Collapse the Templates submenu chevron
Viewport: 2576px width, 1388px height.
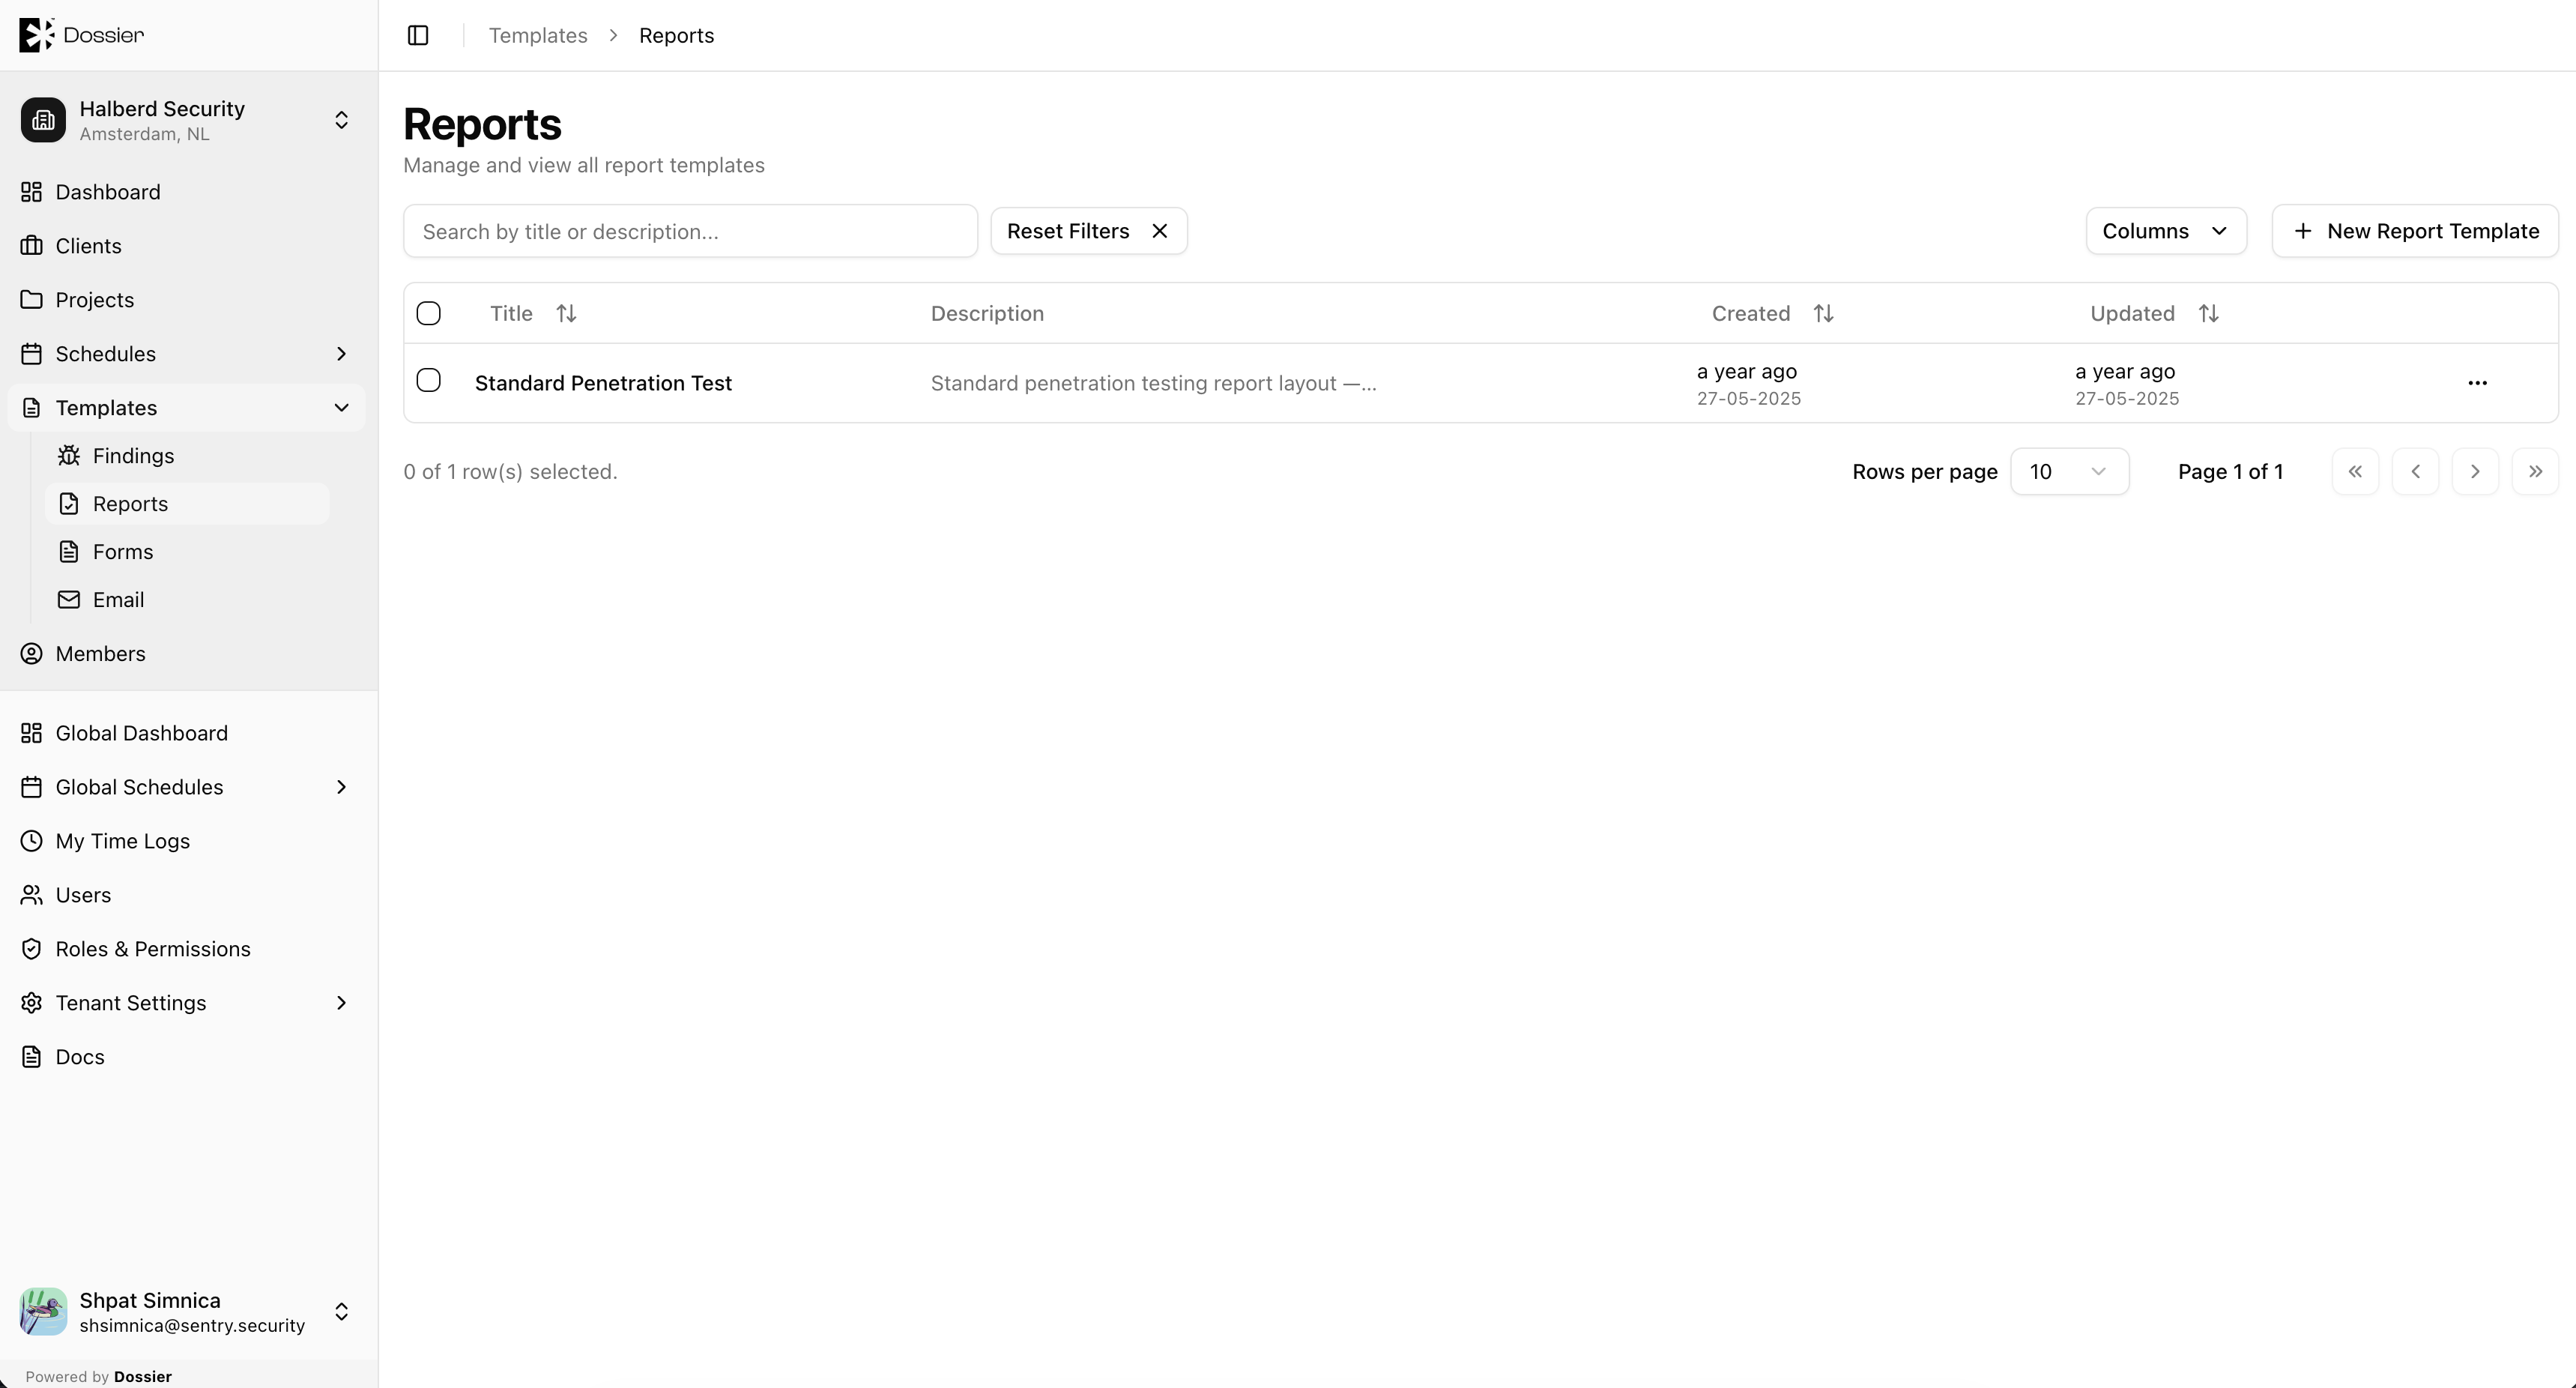pos(341,408)
